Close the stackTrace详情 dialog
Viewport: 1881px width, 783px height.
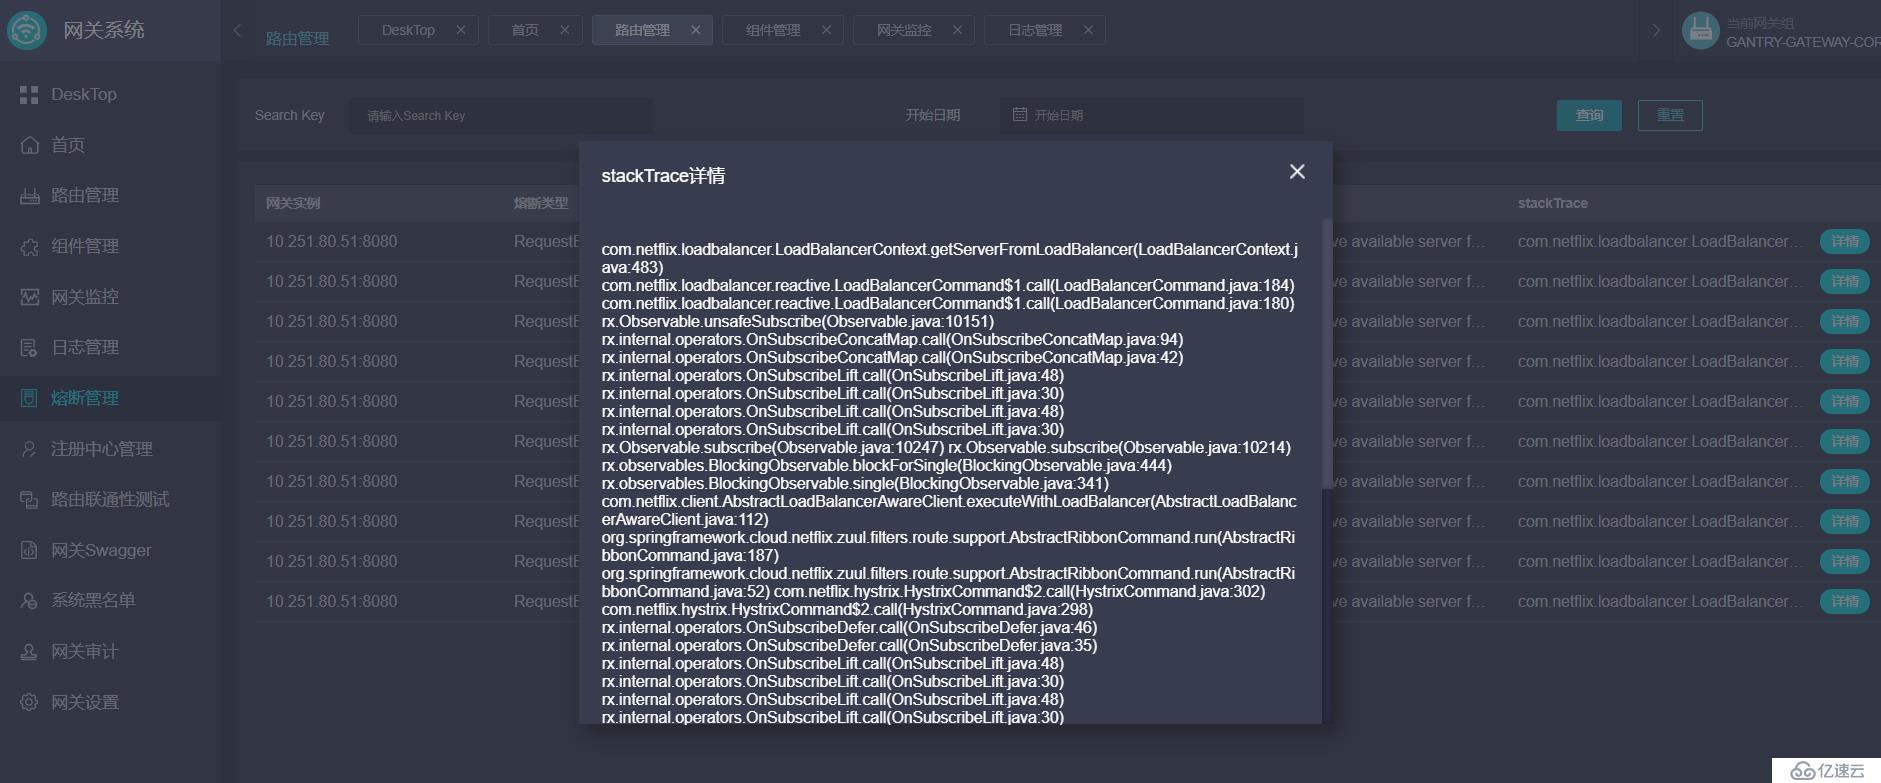tap(1297, 172)
